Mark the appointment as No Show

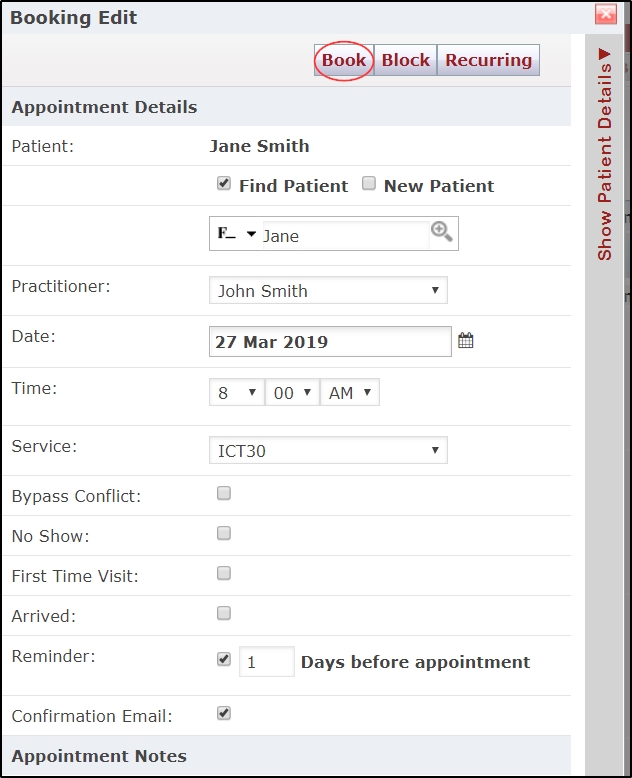click(224, 533)
